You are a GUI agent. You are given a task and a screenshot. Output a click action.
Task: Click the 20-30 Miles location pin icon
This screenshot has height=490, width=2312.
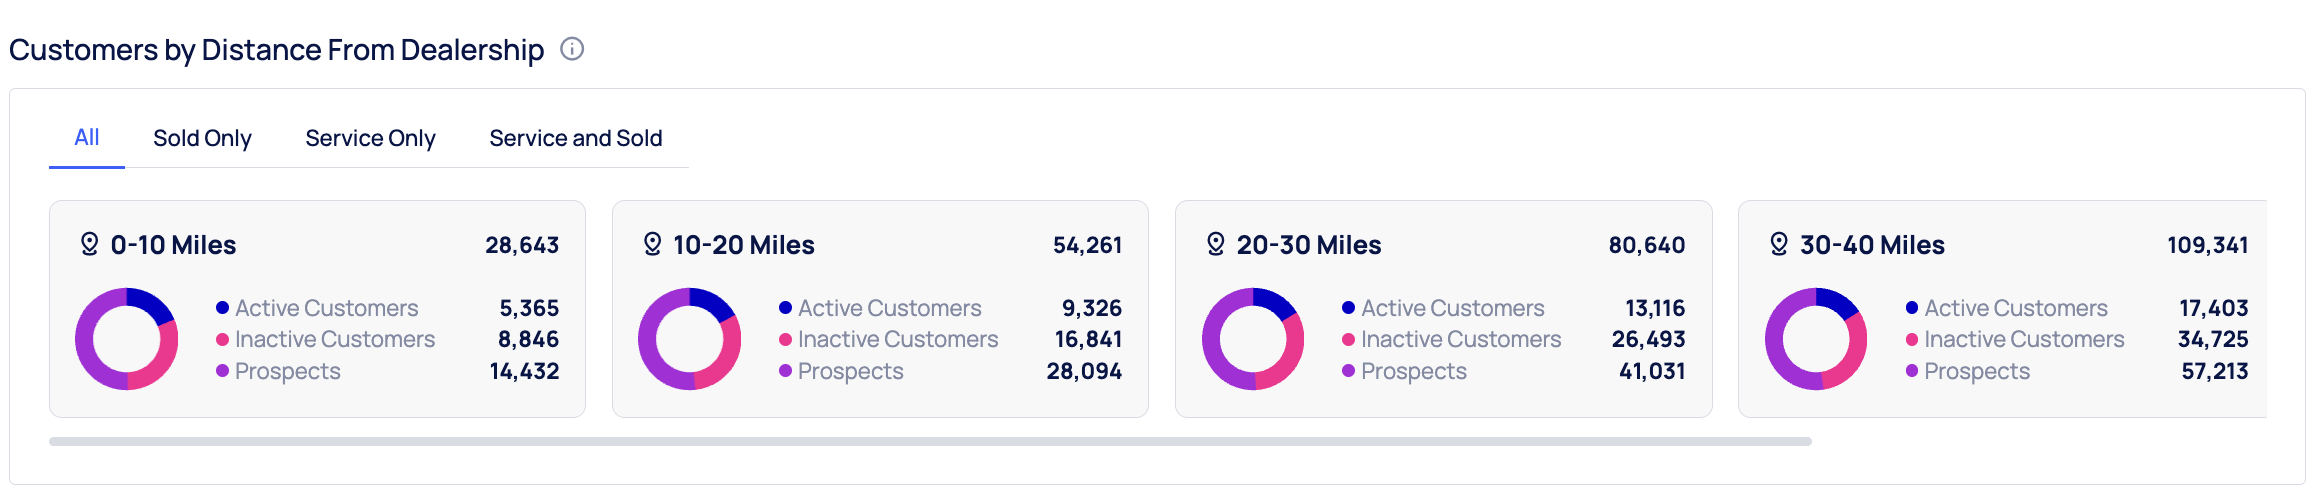tap(1215, 244)
